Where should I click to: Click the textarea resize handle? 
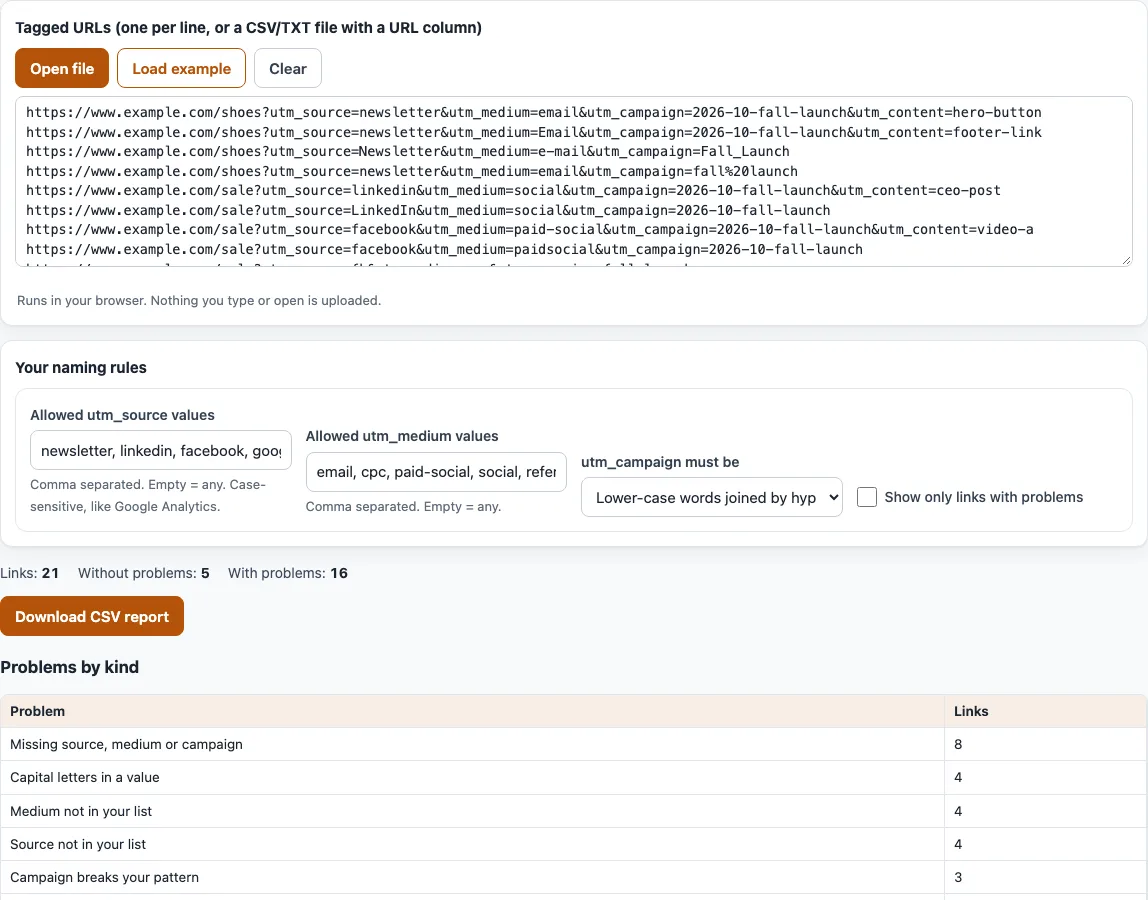click(1126, 260)
